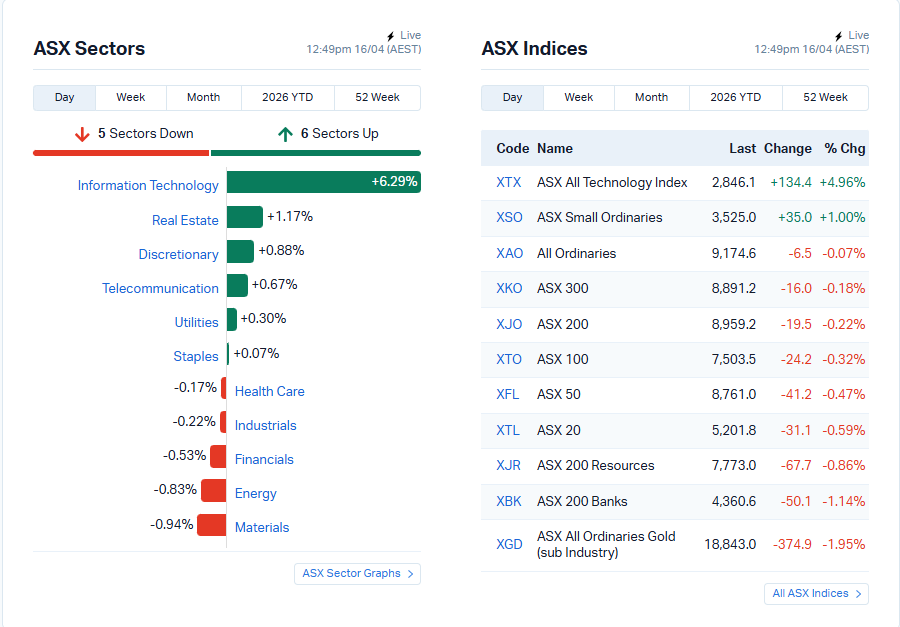The height and width of the screenshot is (627, 900).
Task: Open the Health Care sector
Action: (269, 392)
